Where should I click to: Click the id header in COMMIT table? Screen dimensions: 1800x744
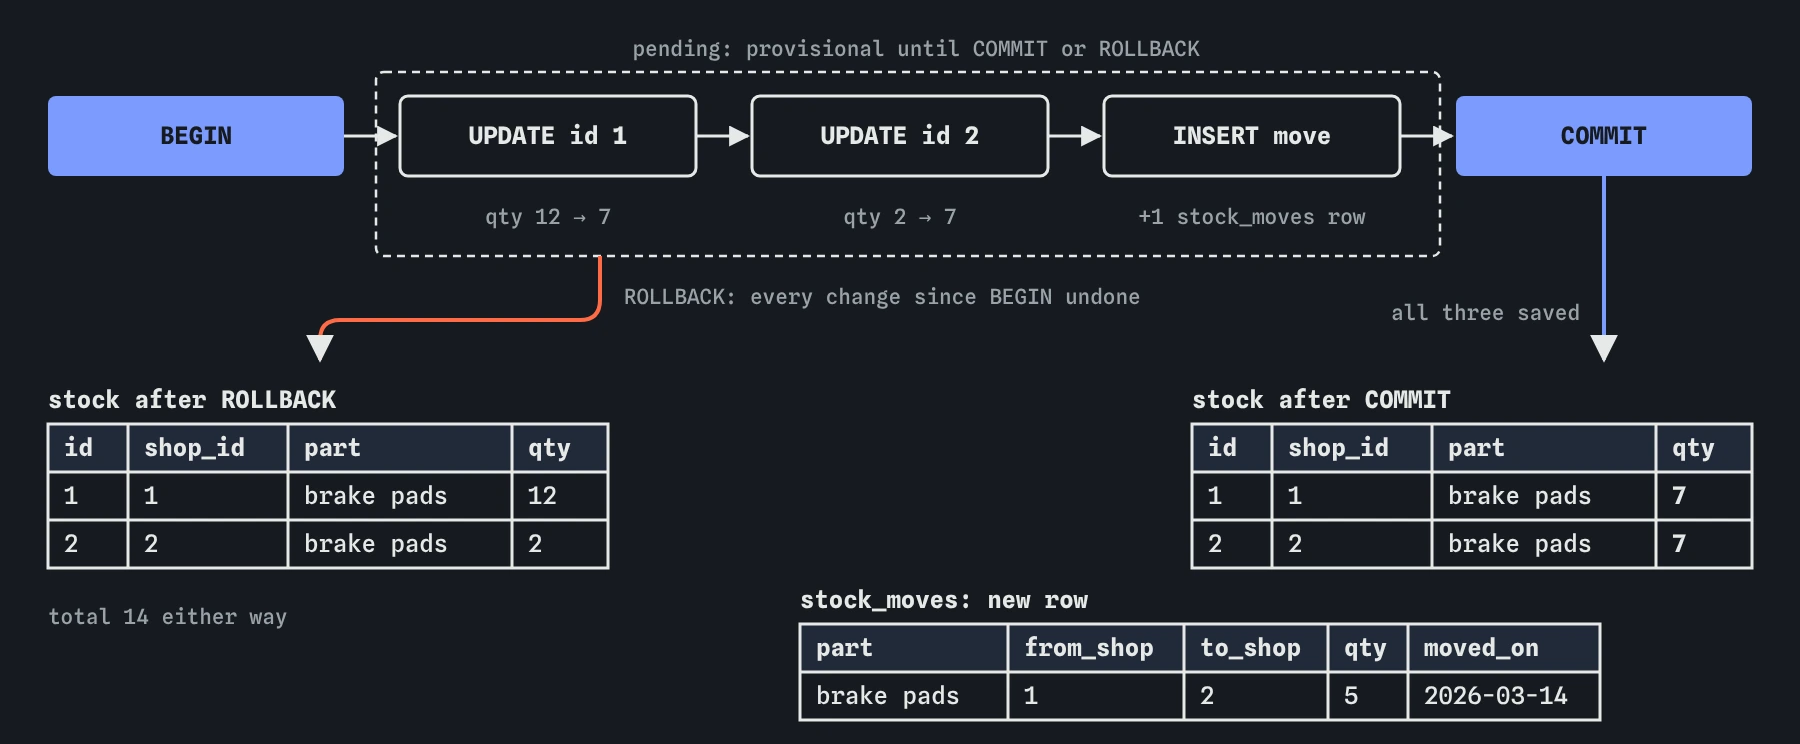click(x=1232, y=448)
